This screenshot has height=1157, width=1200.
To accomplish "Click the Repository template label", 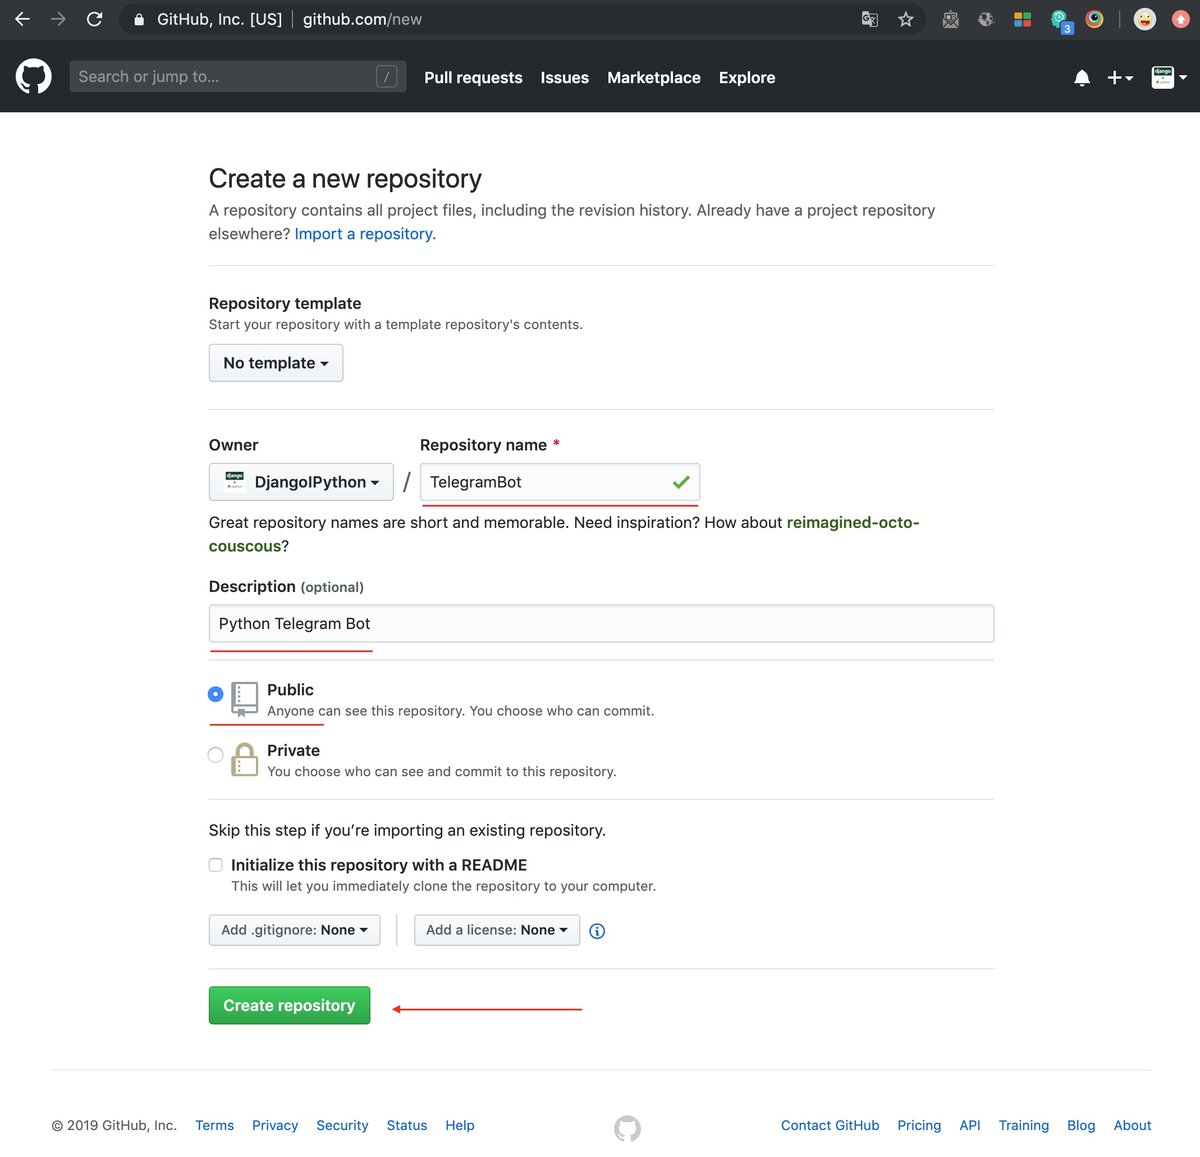I will pyautogui.click(x=285, y=303).
